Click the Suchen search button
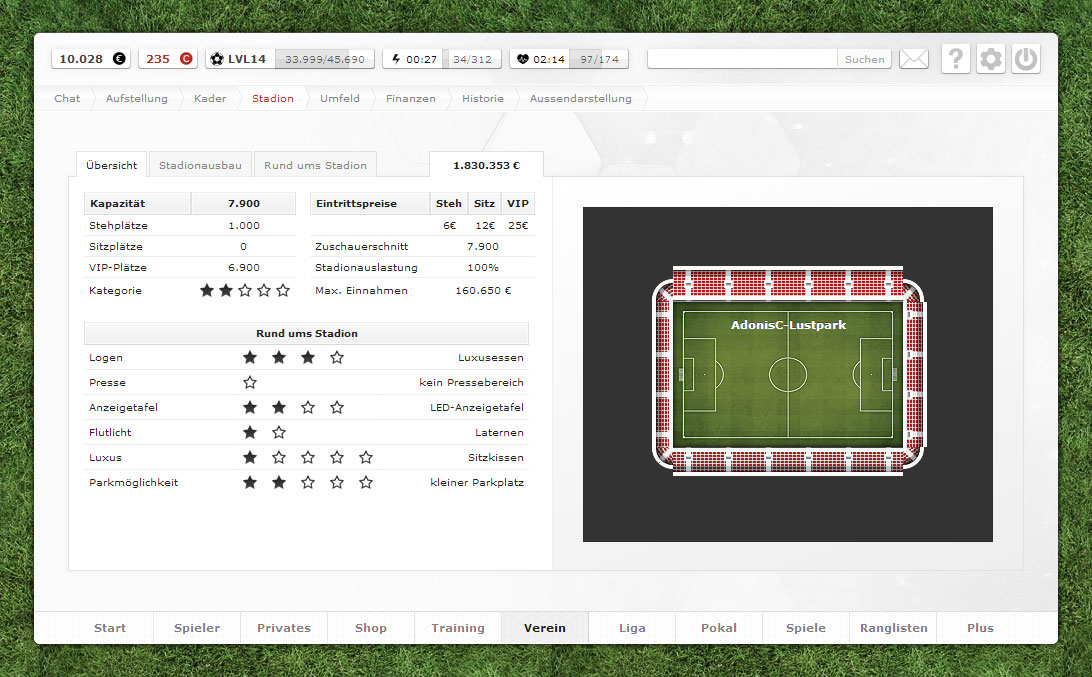The height and width of the screenshot is (677, 1092). pyautogui.click(x=864, y=59)
